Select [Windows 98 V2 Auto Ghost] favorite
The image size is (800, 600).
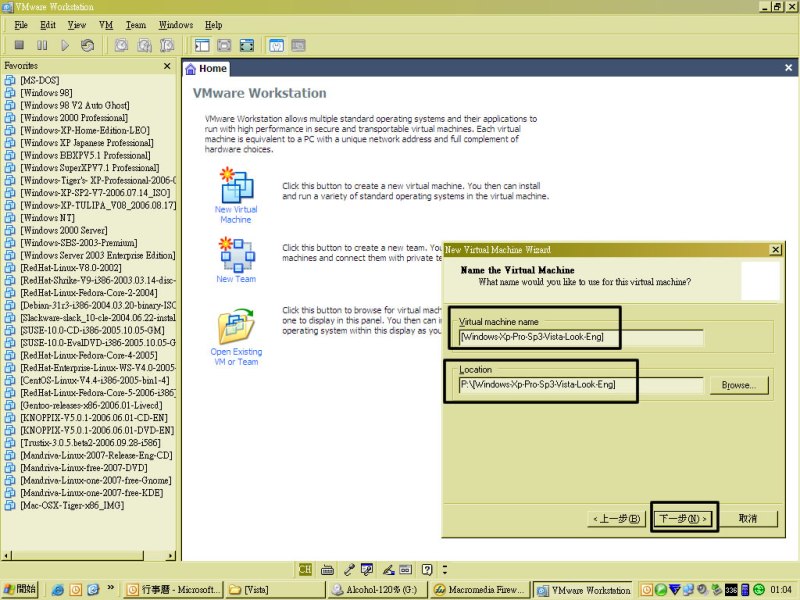pyautogui.click(x=75, y=105)
